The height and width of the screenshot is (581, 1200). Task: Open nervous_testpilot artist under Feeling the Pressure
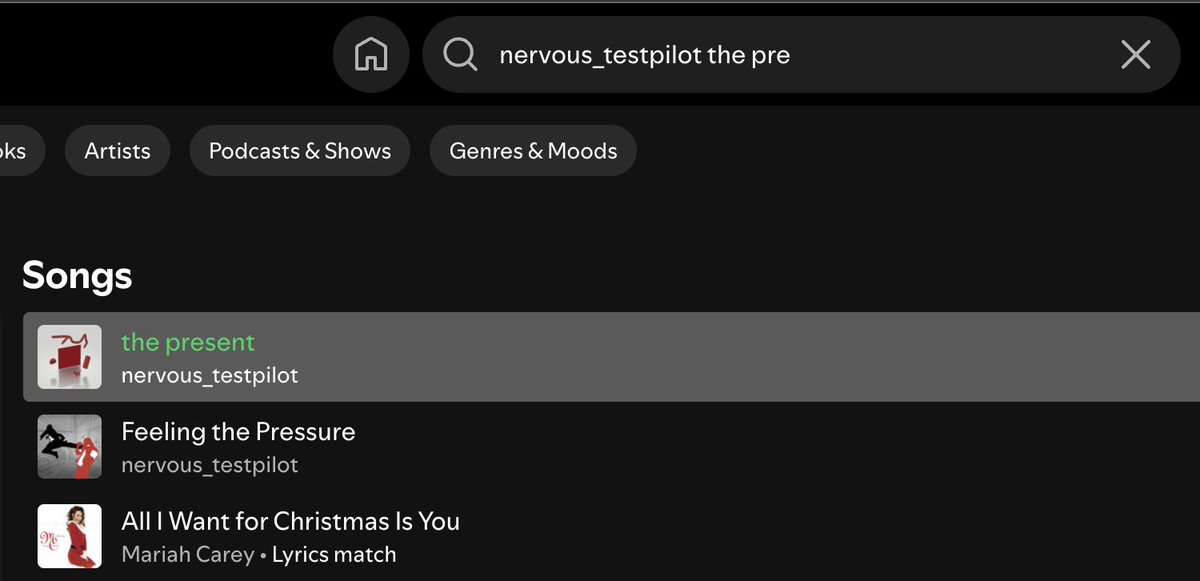coord(210,465)
